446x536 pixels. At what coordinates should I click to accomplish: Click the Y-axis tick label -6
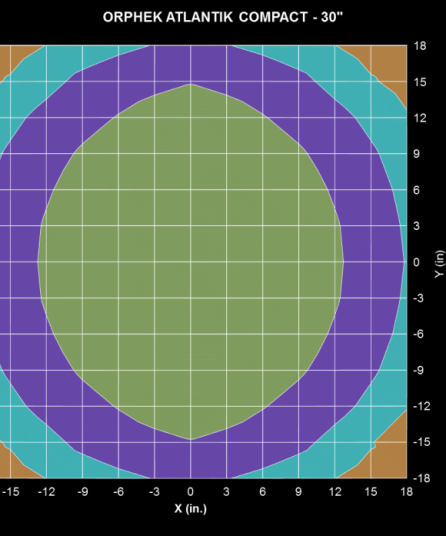tap(418, 334)
